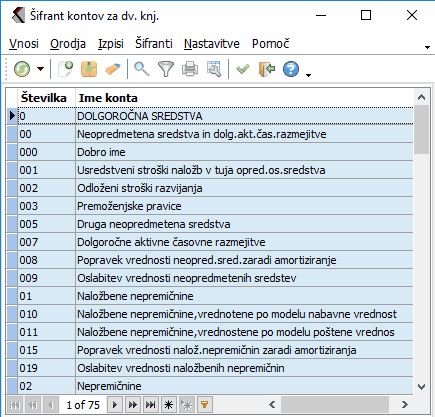Click the eraser delete icon

pyautogui.click(x=113, y=69)
